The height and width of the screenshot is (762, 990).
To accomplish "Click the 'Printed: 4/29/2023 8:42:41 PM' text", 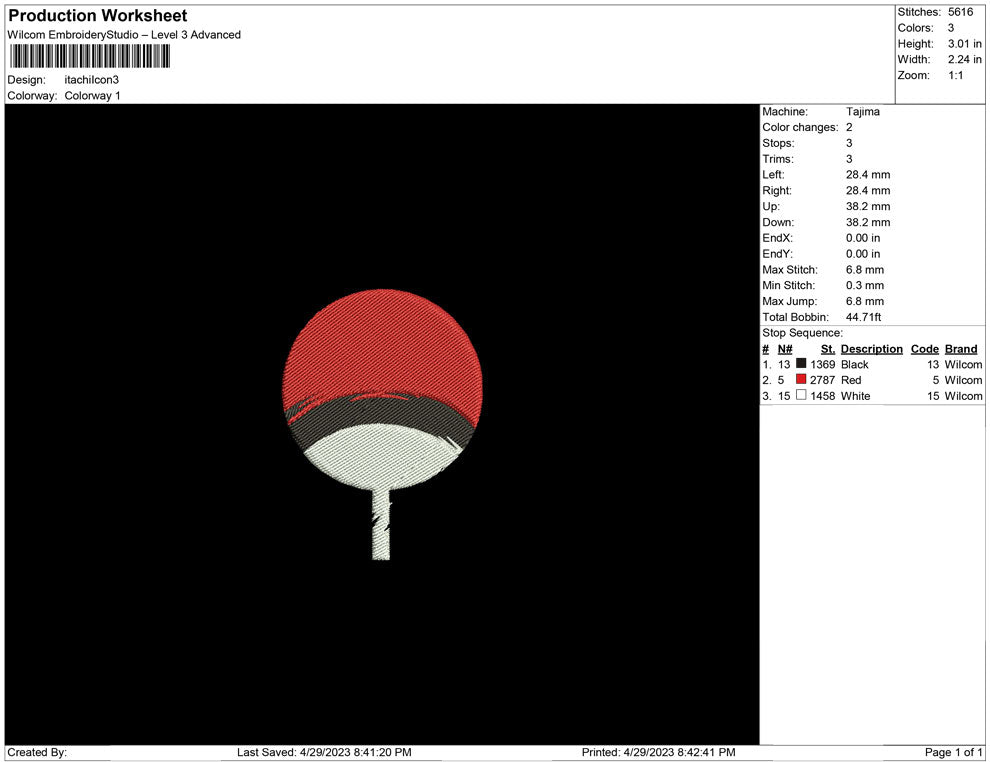I will 659,752.
